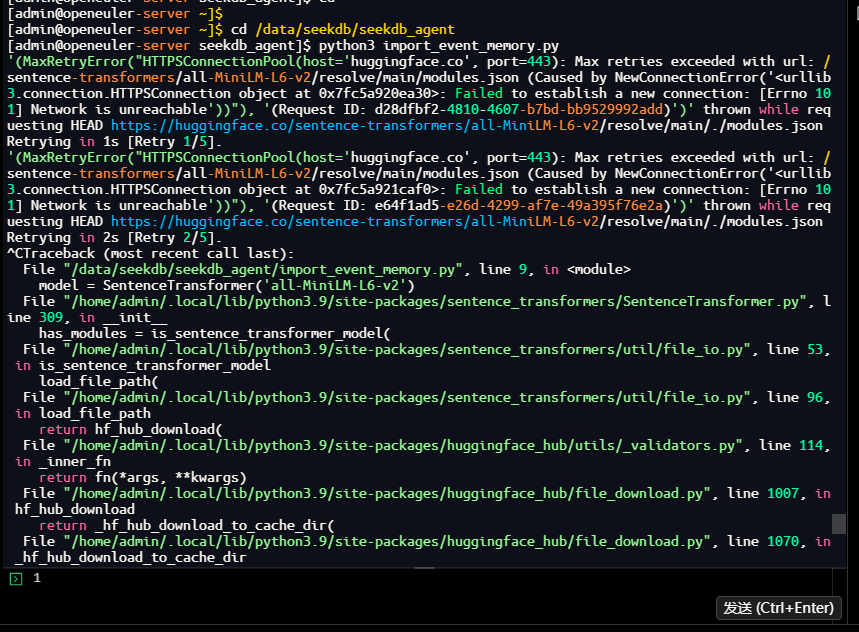The image size is (859, 632).
Task: Click the Retrying in 2s [Retry 2/5] line
Action: (114, 237)
